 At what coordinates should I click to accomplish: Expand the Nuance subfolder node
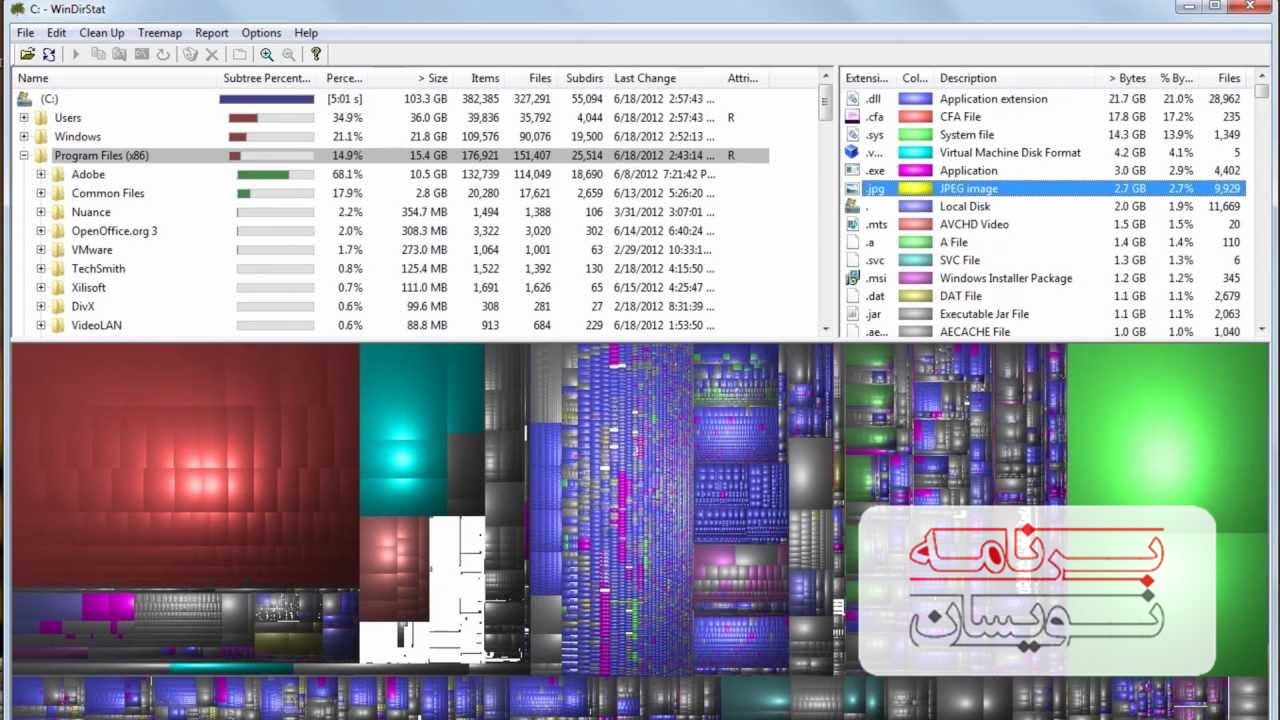41,212
